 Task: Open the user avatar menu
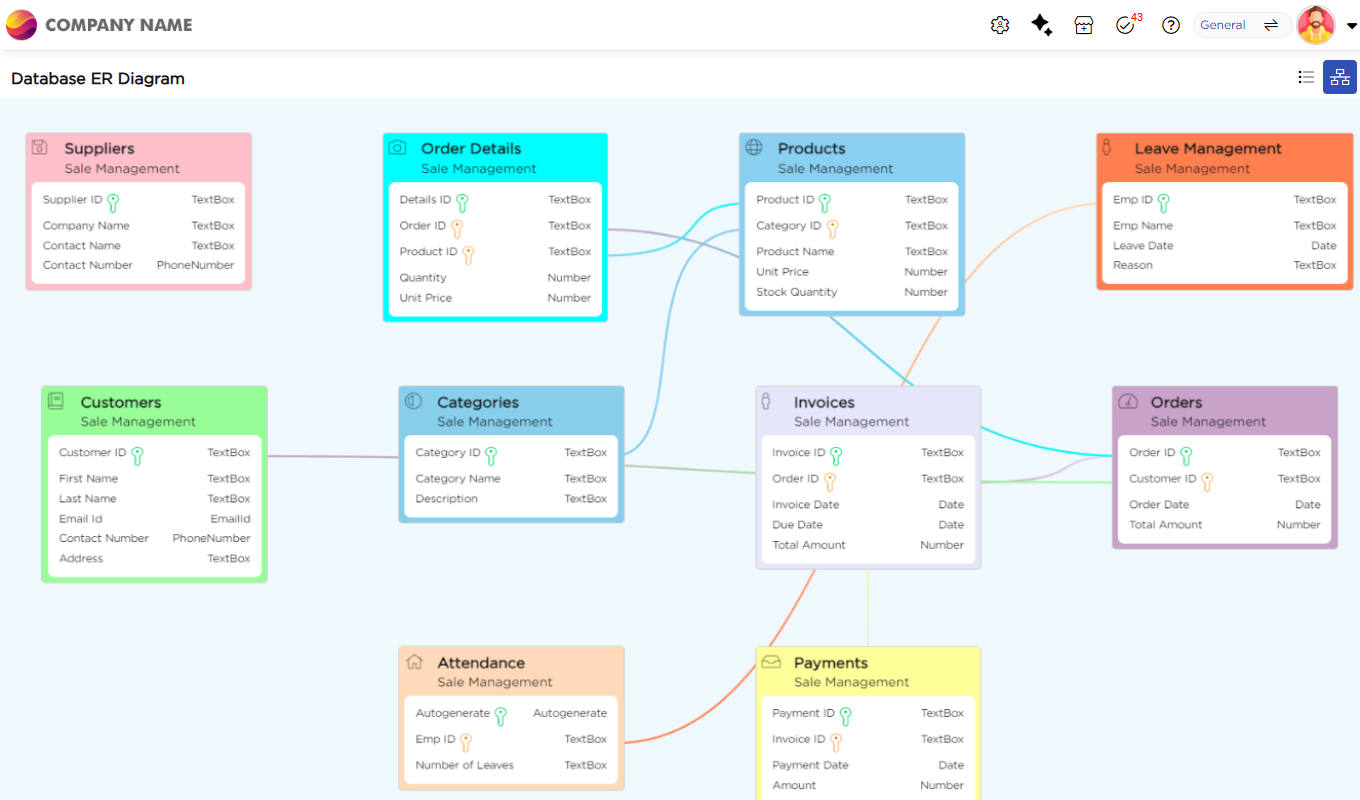[1315, 25]
